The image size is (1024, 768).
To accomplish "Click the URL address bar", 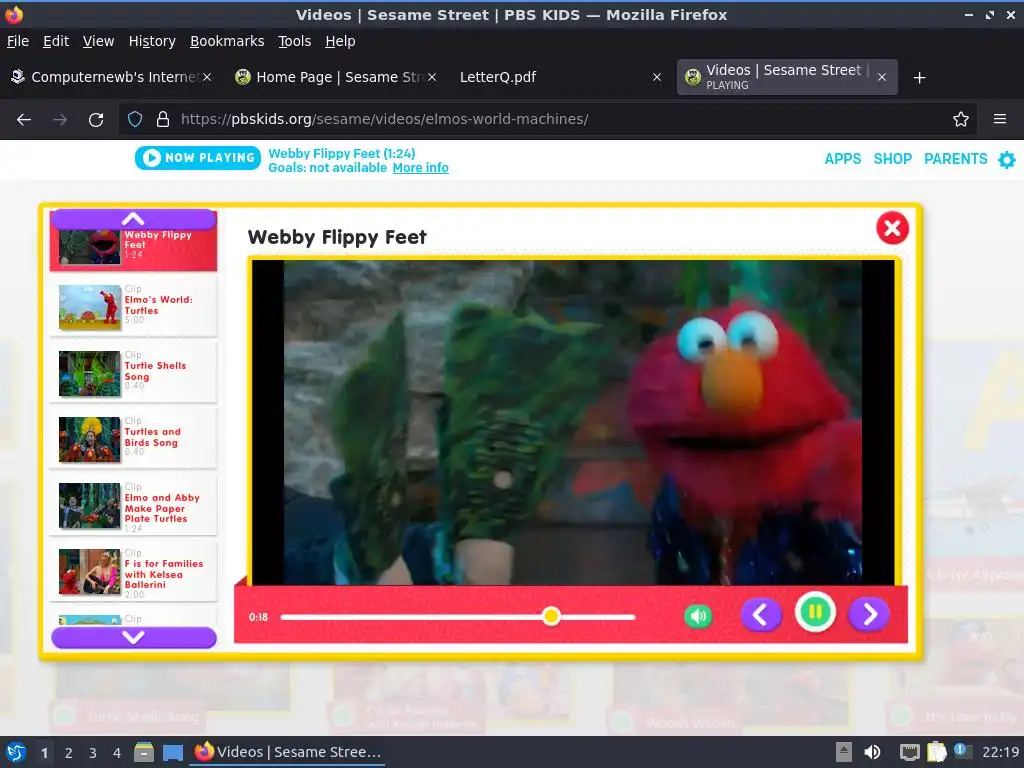I will tap(547, 119).
